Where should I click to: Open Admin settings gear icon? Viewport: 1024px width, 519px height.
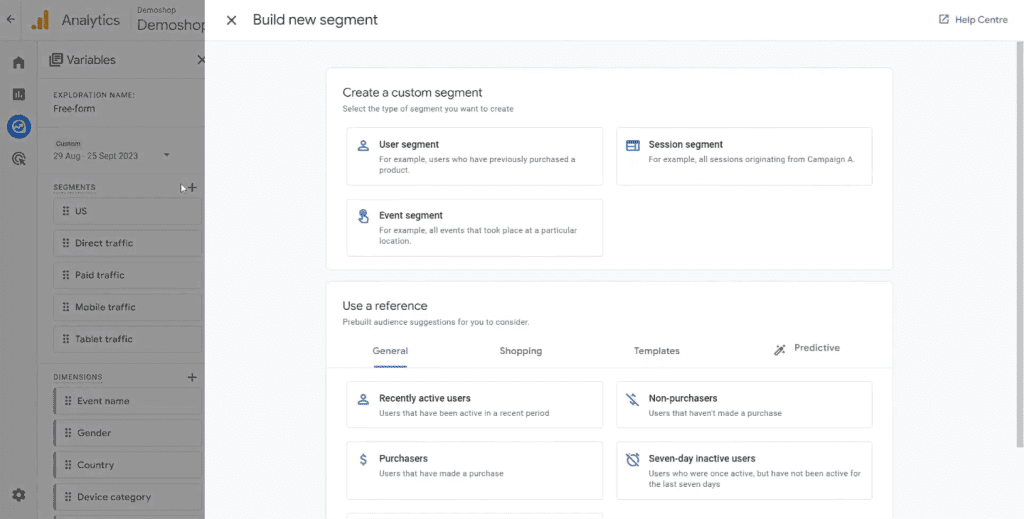click(x=19, y=495)
